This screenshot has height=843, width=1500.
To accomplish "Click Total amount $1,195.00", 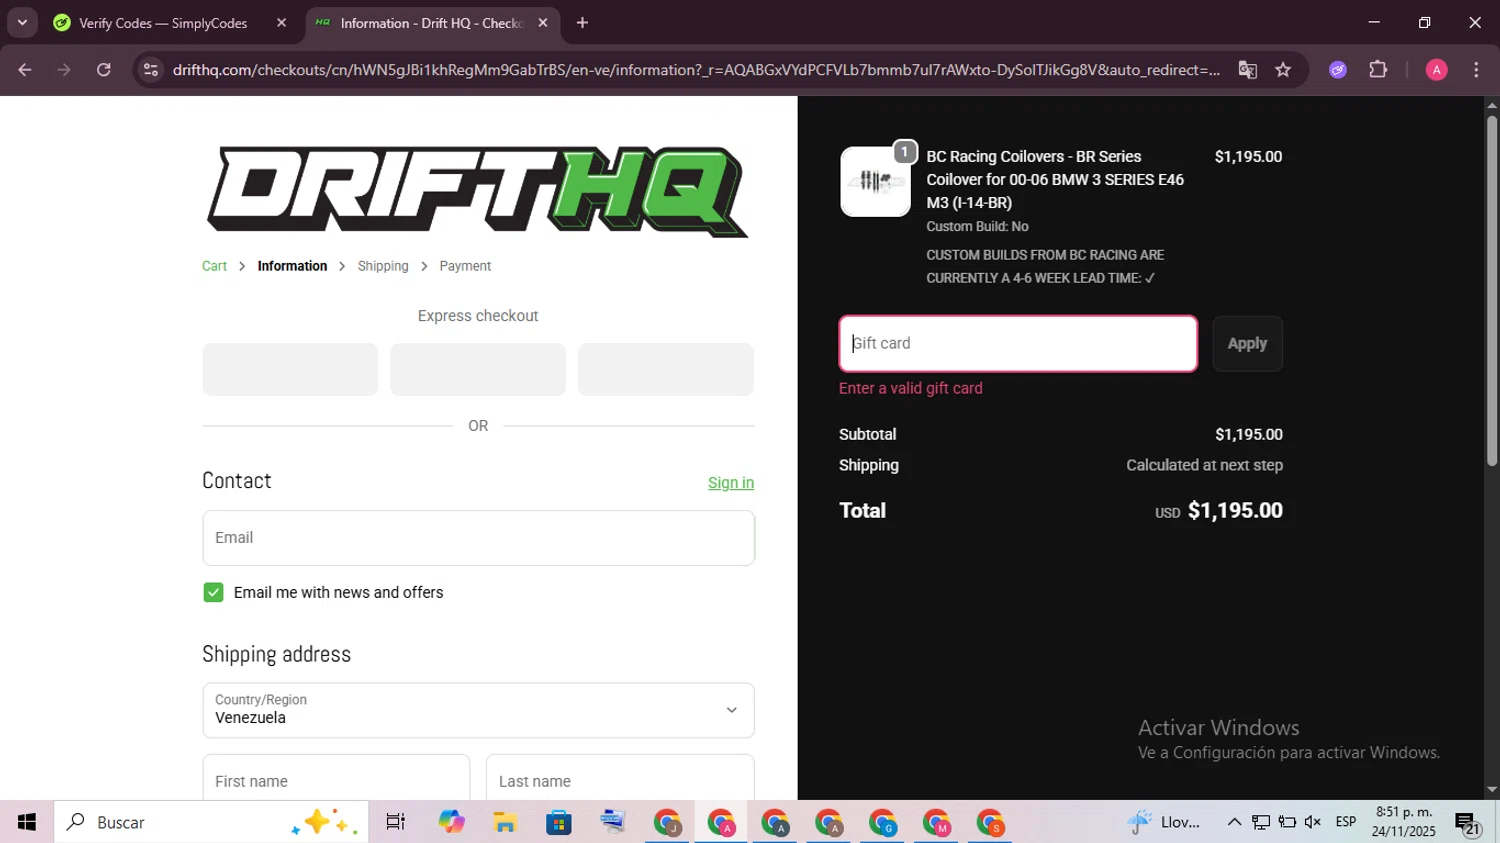I will coord(1235,510).
